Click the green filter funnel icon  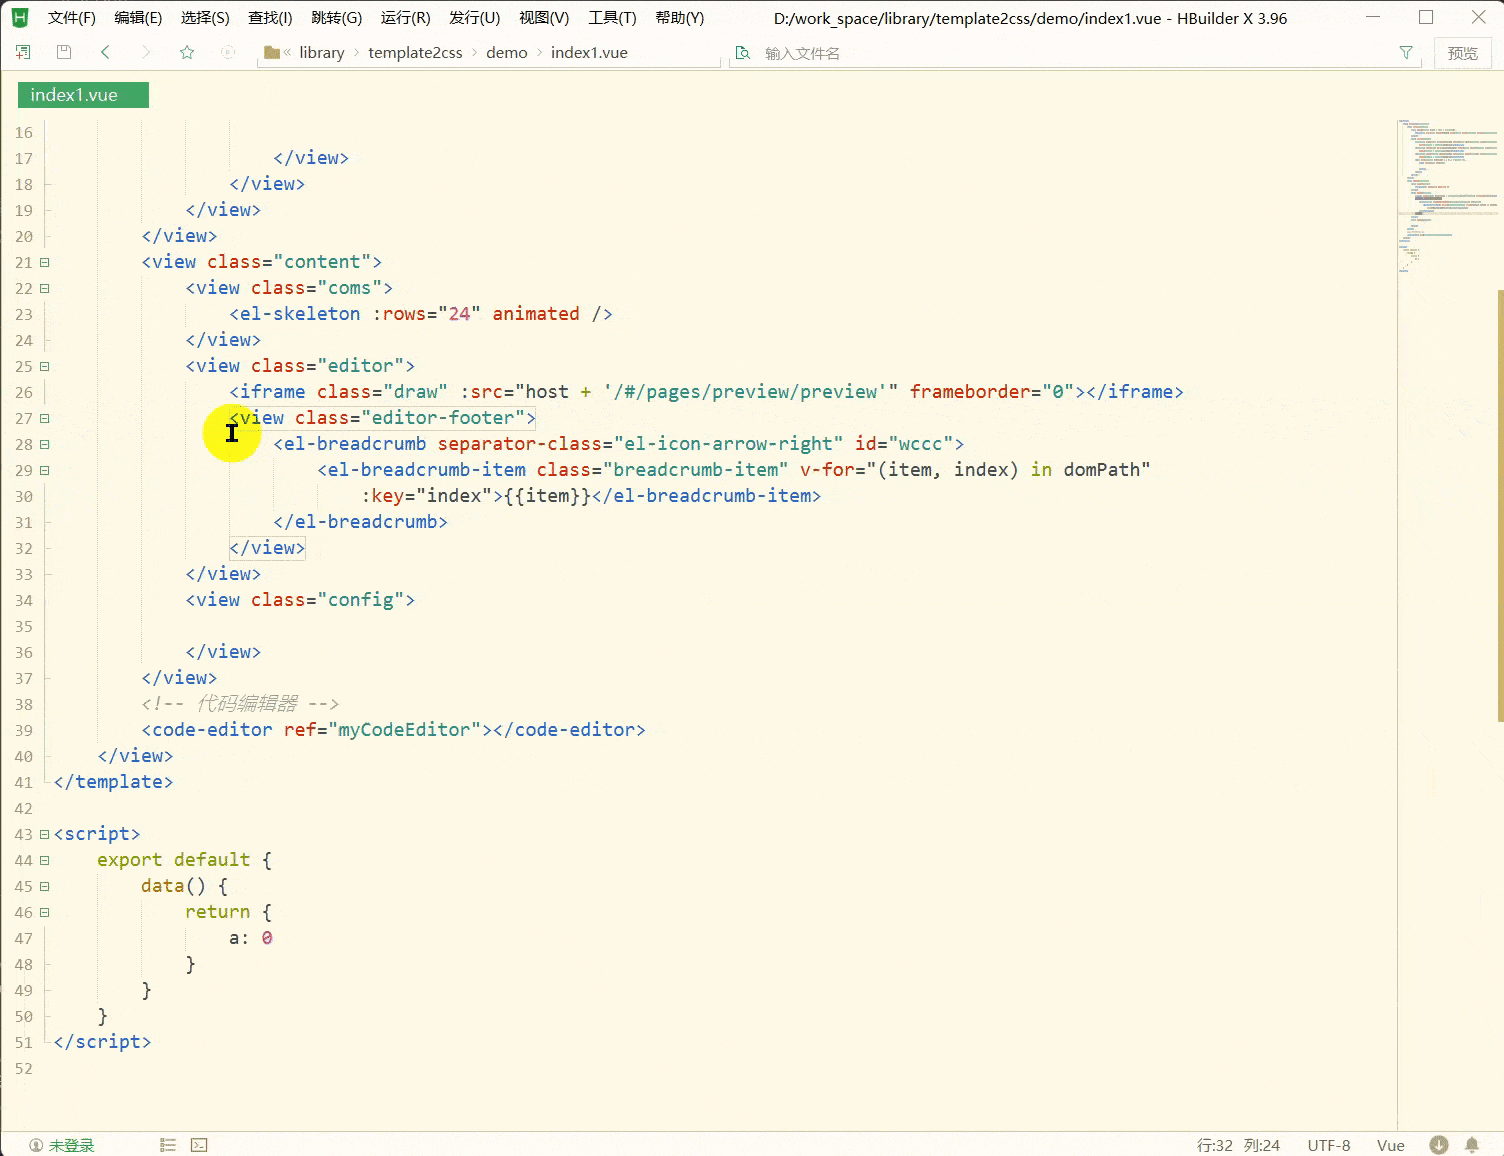pos(1406,52)
